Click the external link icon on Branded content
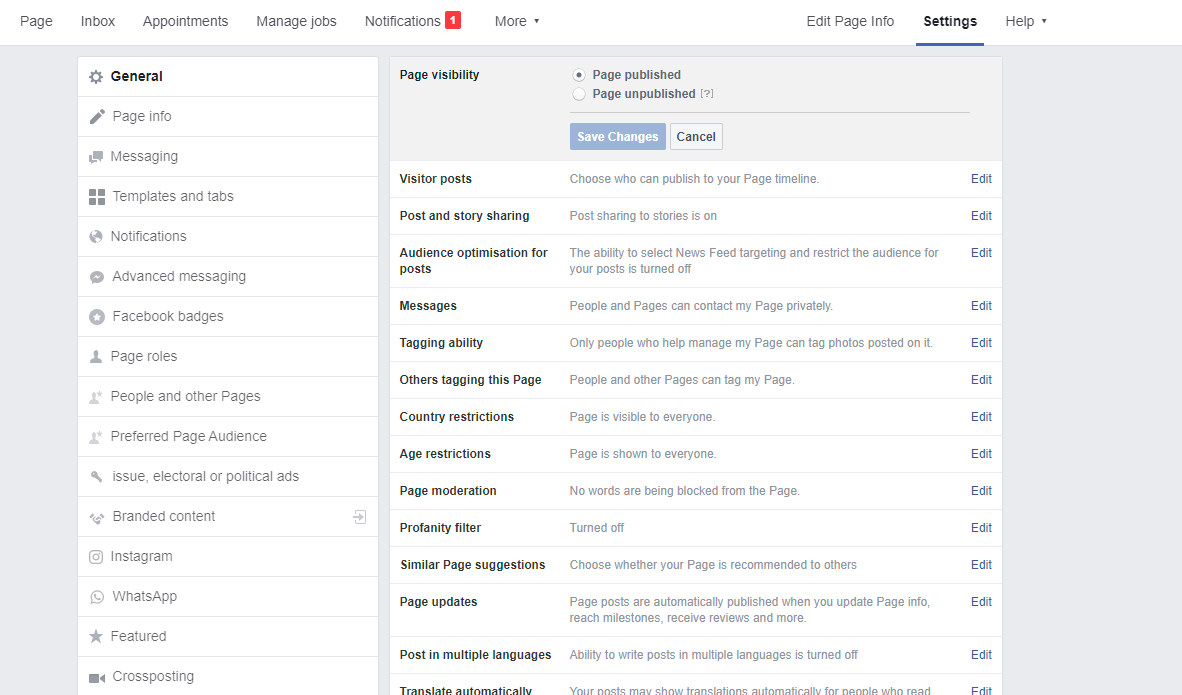Image resolution: width=1182 pixels, height=695 pixels. click(x=359, y=517)
